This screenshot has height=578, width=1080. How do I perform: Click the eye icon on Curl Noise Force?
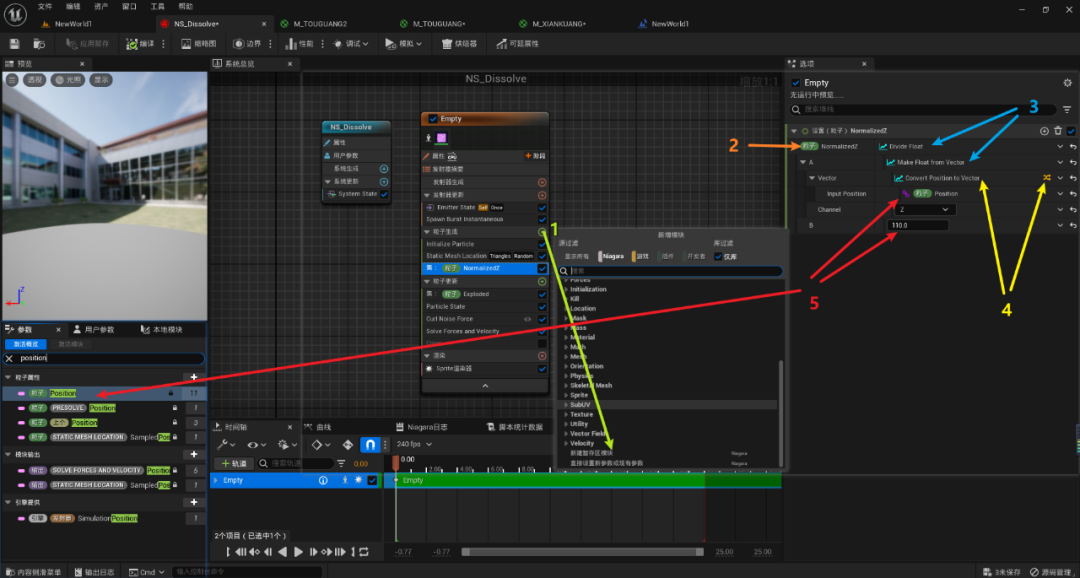click(x=528, y=319)
